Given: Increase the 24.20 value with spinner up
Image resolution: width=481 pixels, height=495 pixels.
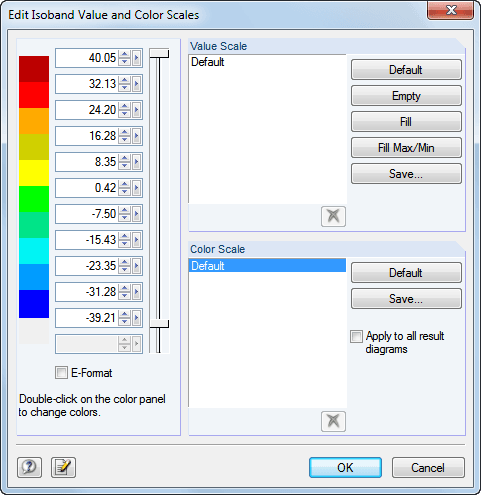Looking at the screenshot, I should click(125, 107).
